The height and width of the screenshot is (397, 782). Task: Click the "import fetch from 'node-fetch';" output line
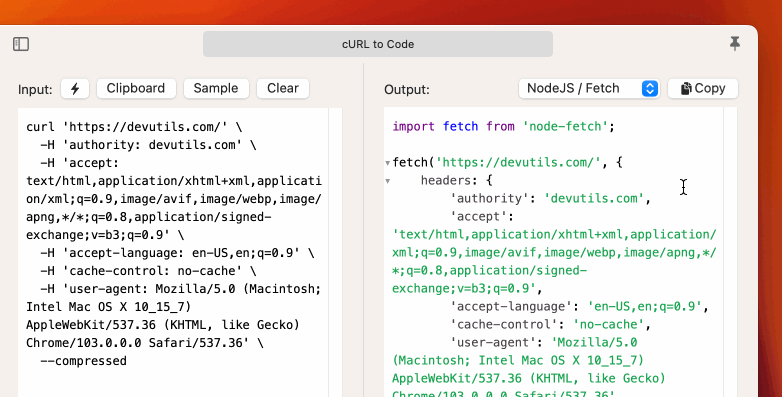pos(504,126)
